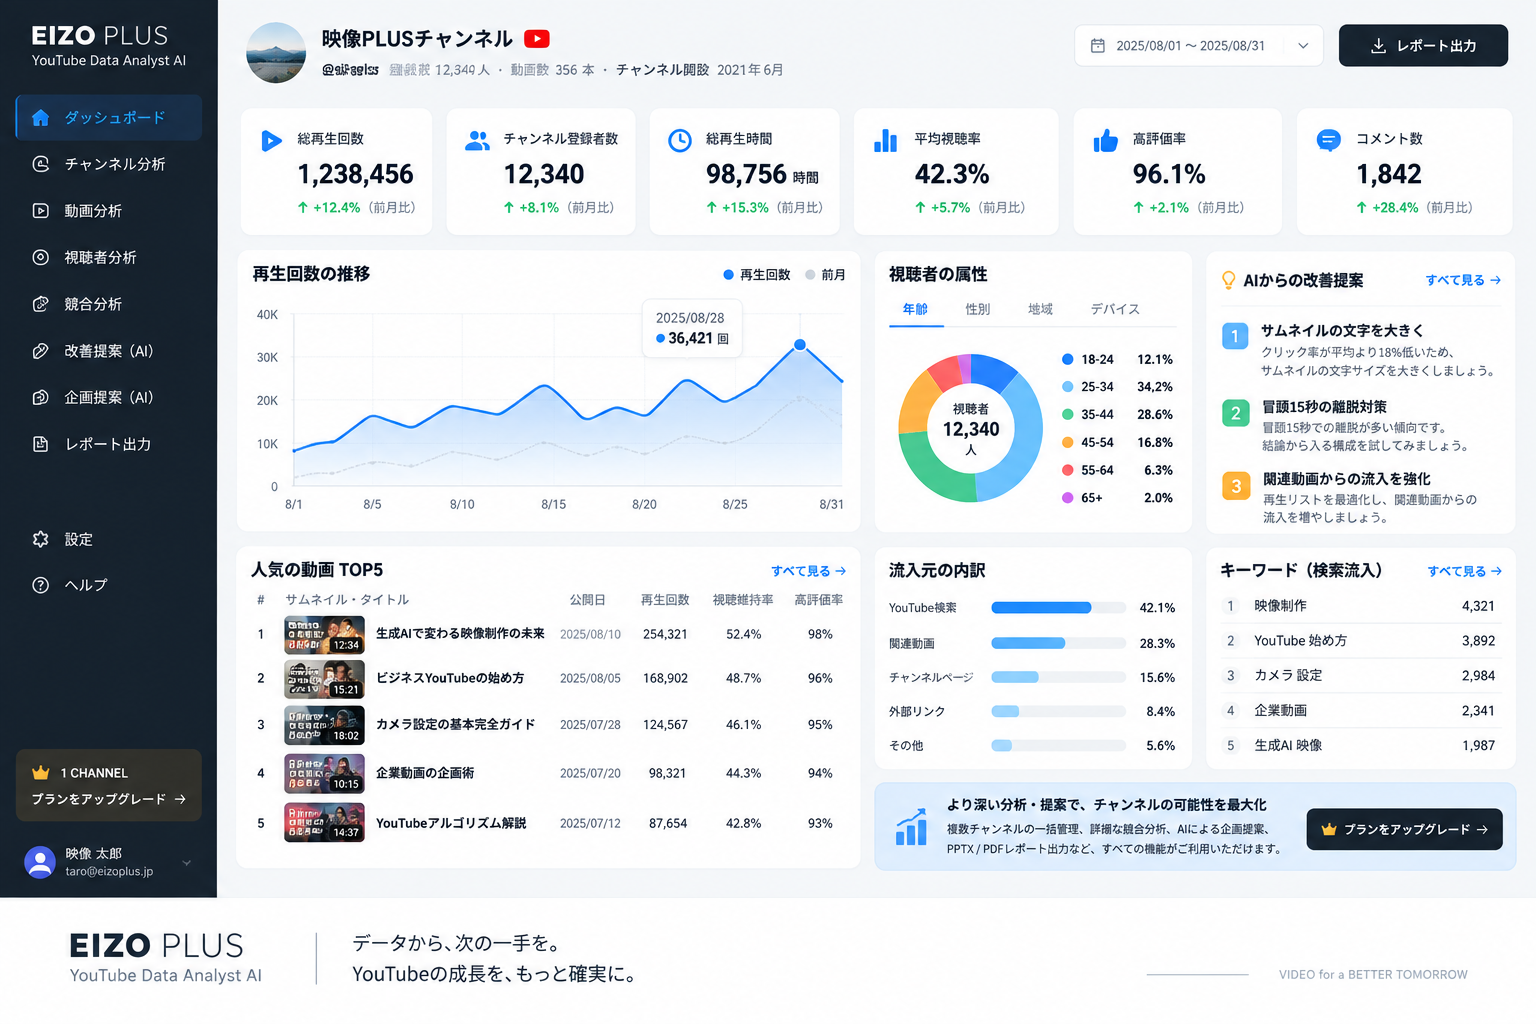Toggle the 45-54 age legend entry

coord(1117,443)
